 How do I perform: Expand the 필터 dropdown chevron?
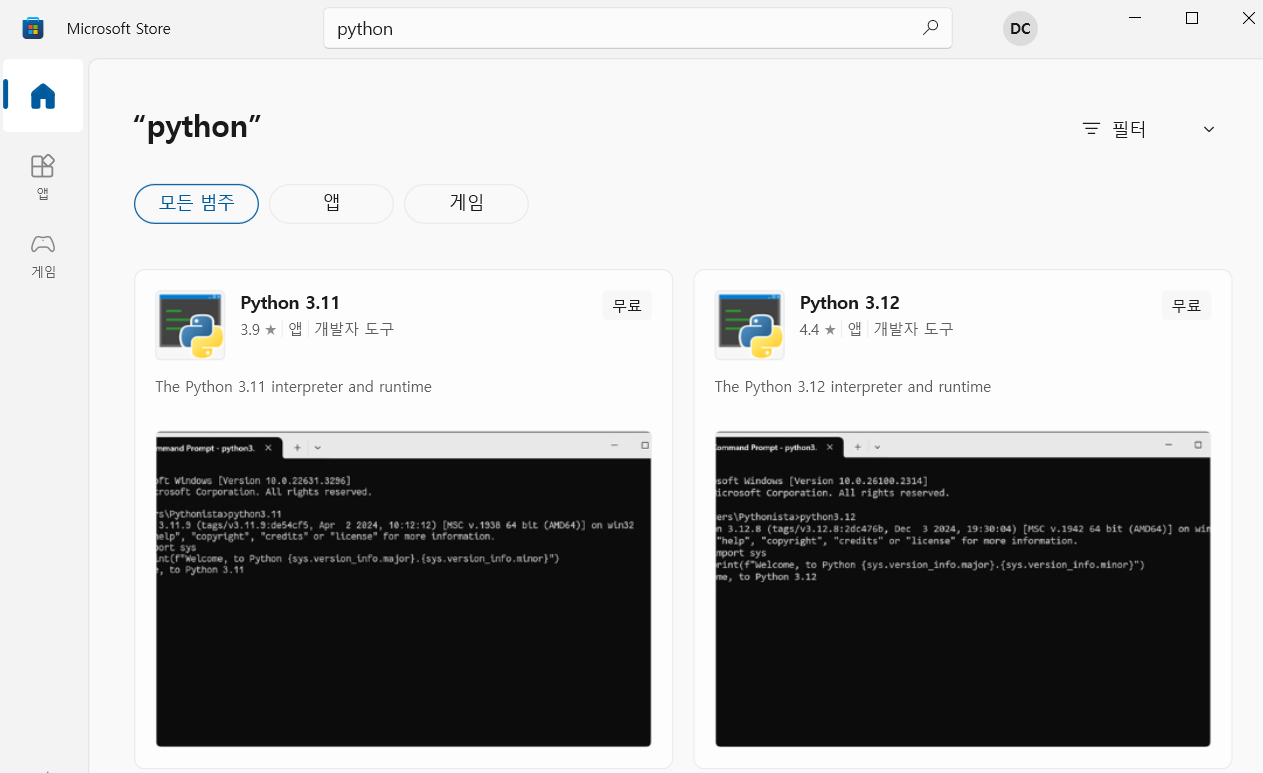click(x=1209, y=129)
